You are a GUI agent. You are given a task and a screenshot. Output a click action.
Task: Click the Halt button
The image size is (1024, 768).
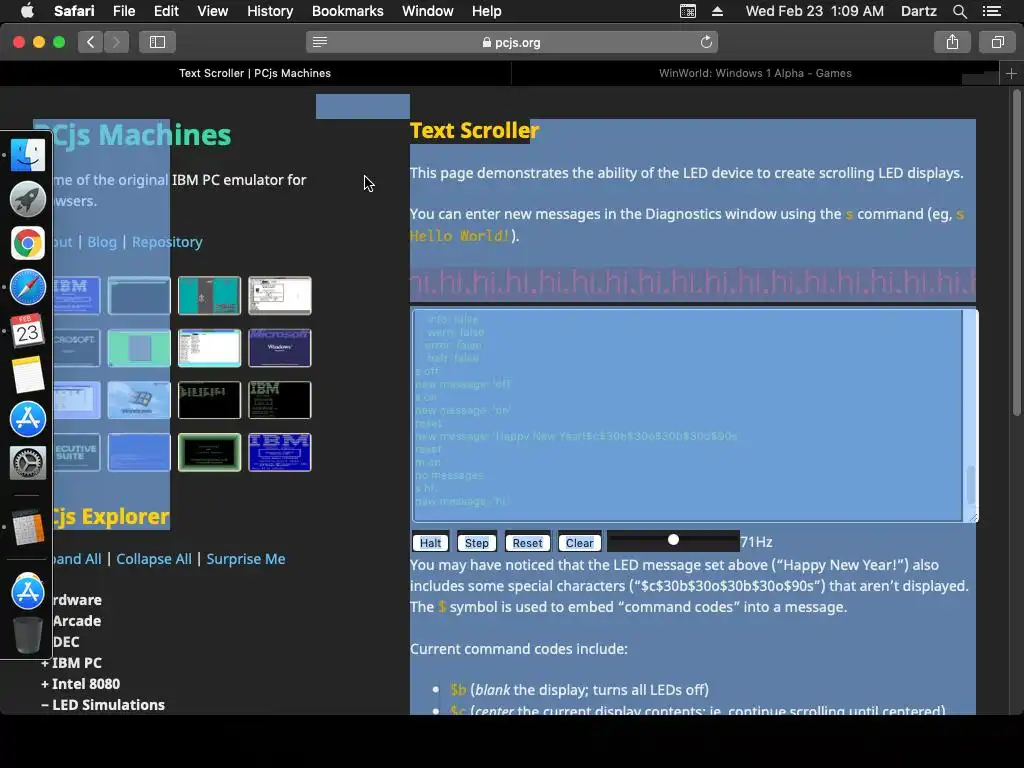coord(430,543)
